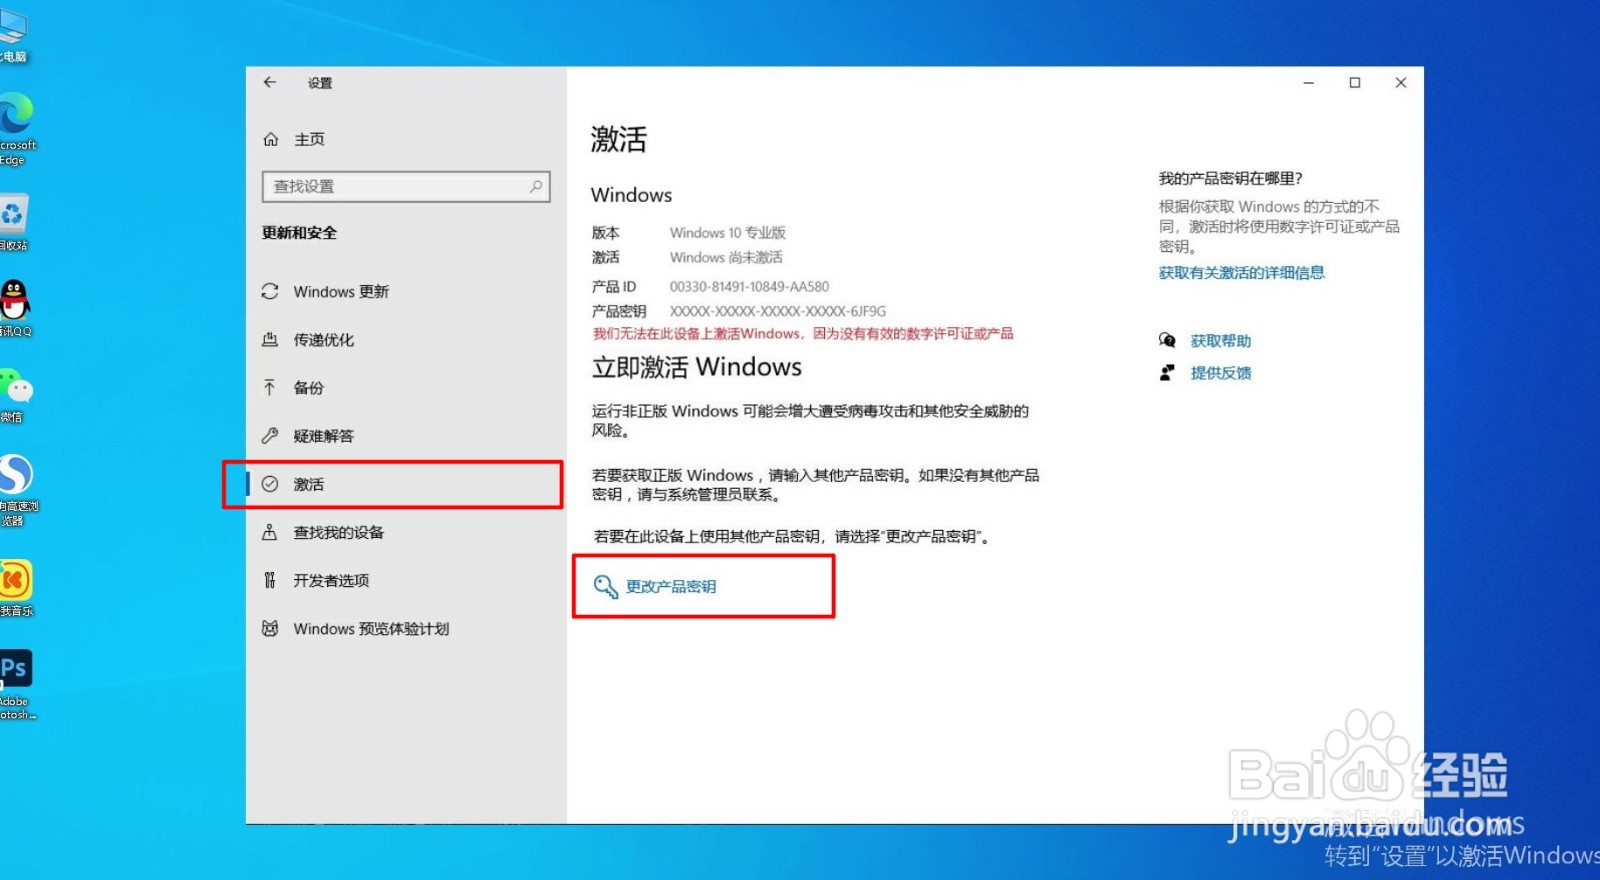Close the Settings window
The image size is (1600, 880).
click(1401, 83)
